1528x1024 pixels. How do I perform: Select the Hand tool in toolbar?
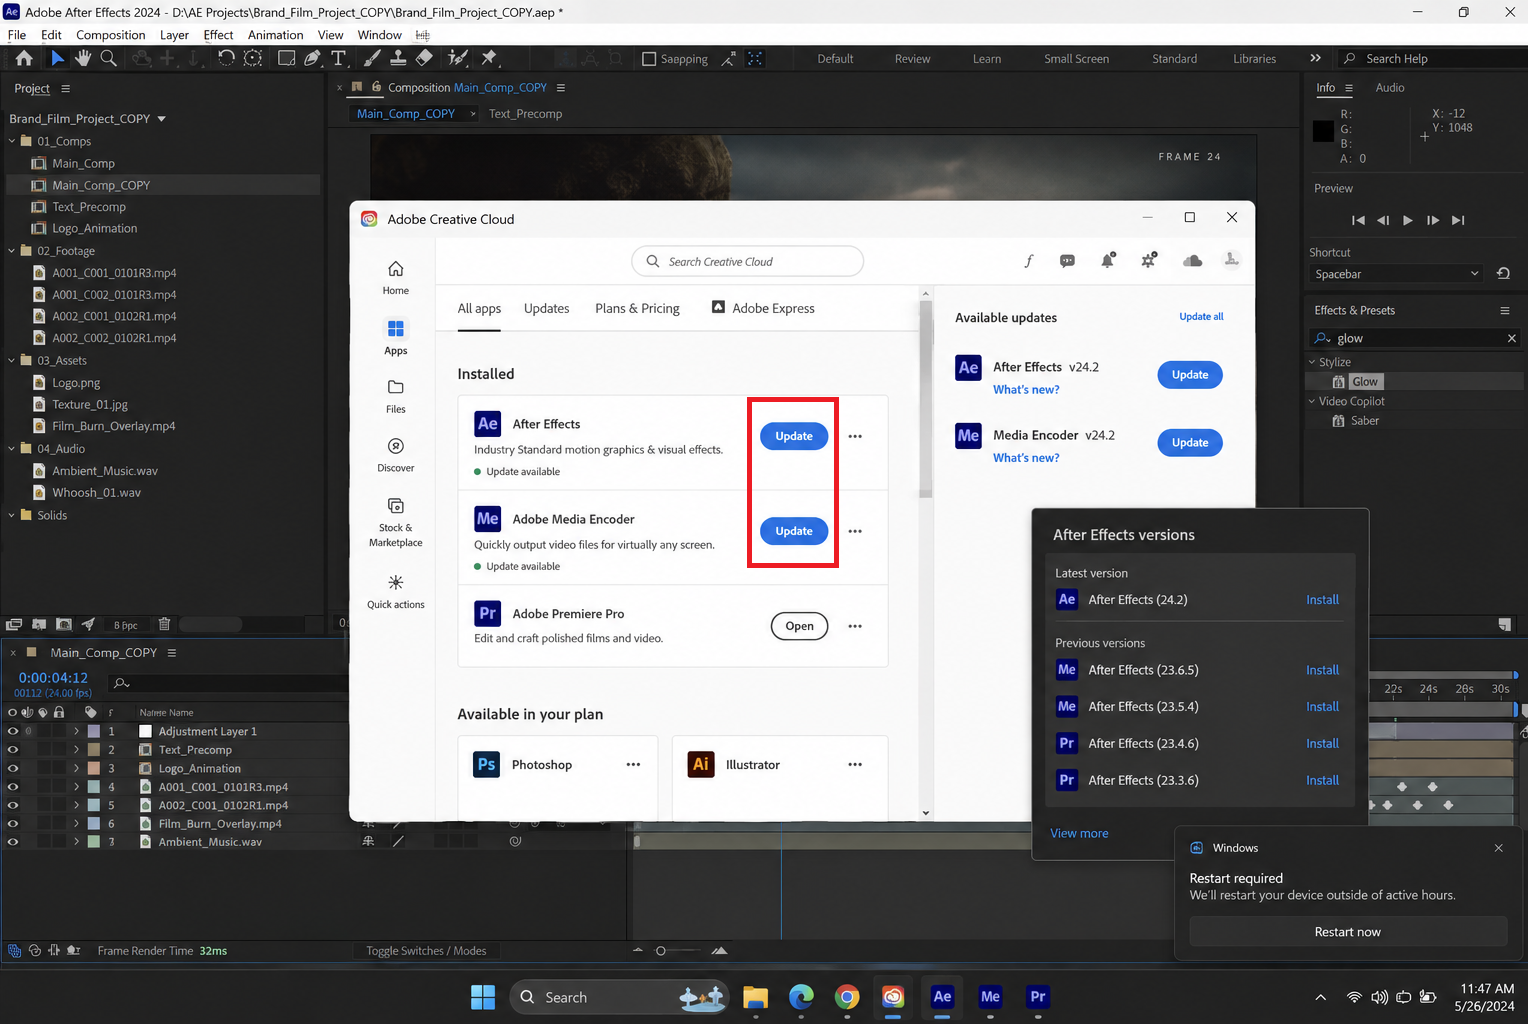tap(83, 58)
